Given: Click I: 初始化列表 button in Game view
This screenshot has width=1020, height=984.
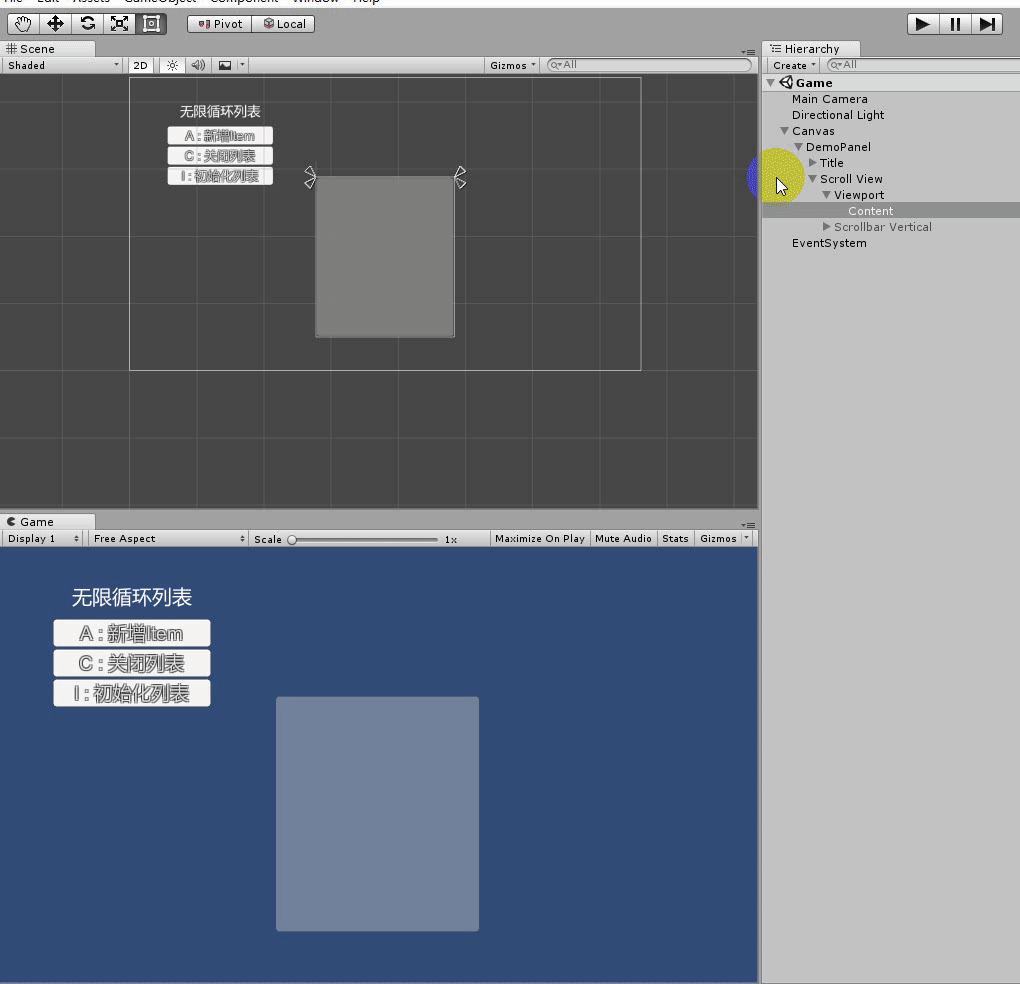Looking at the screenshot, I should coord(132,693).
